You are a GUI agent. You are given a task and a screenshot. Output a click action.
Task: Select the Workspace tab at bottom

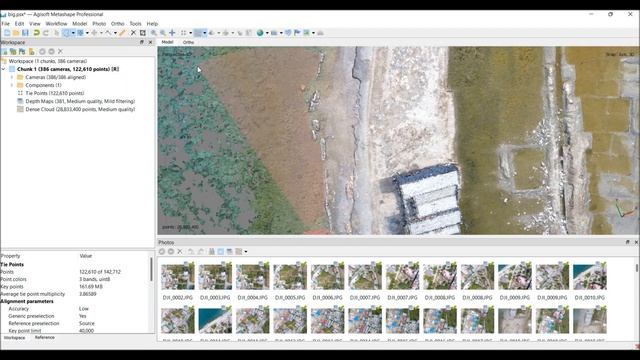pyautogui.click(x=15, y=338)
